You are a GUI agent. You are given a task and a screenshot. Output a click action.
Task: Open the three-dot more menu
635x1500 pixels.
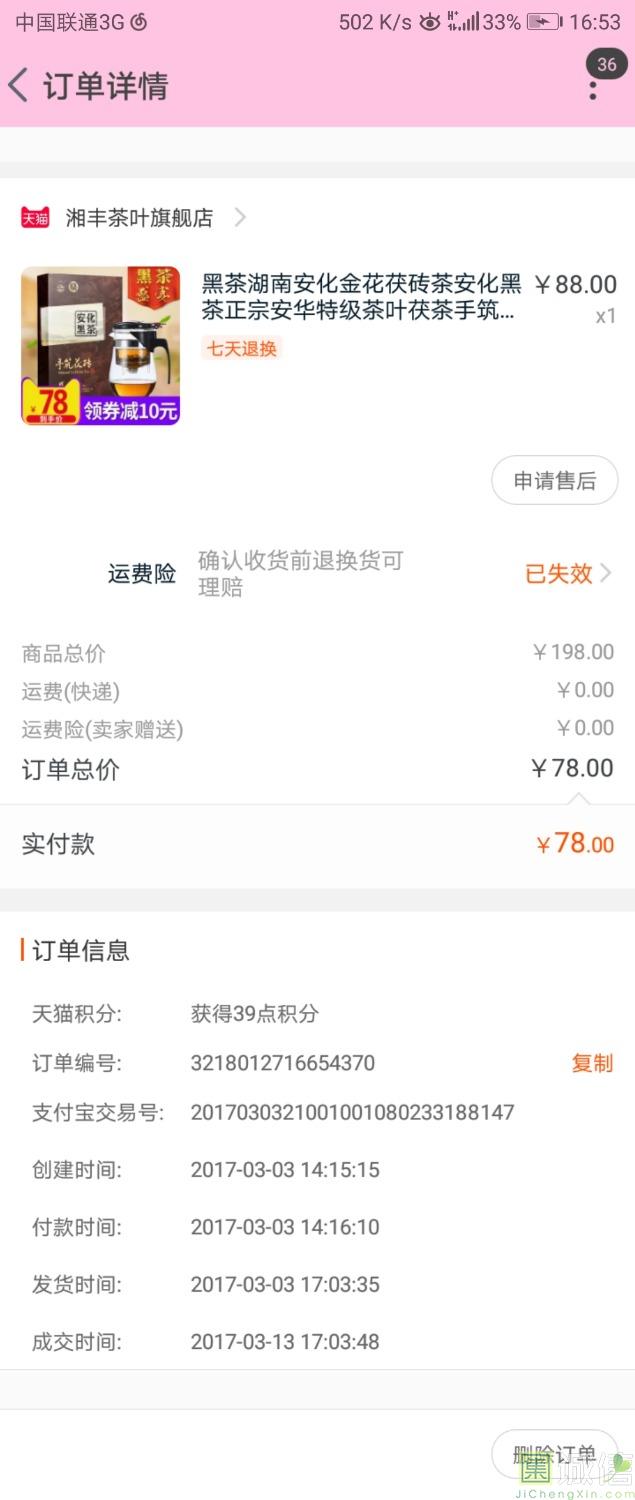pyautogui.click(x=593, y=90)
